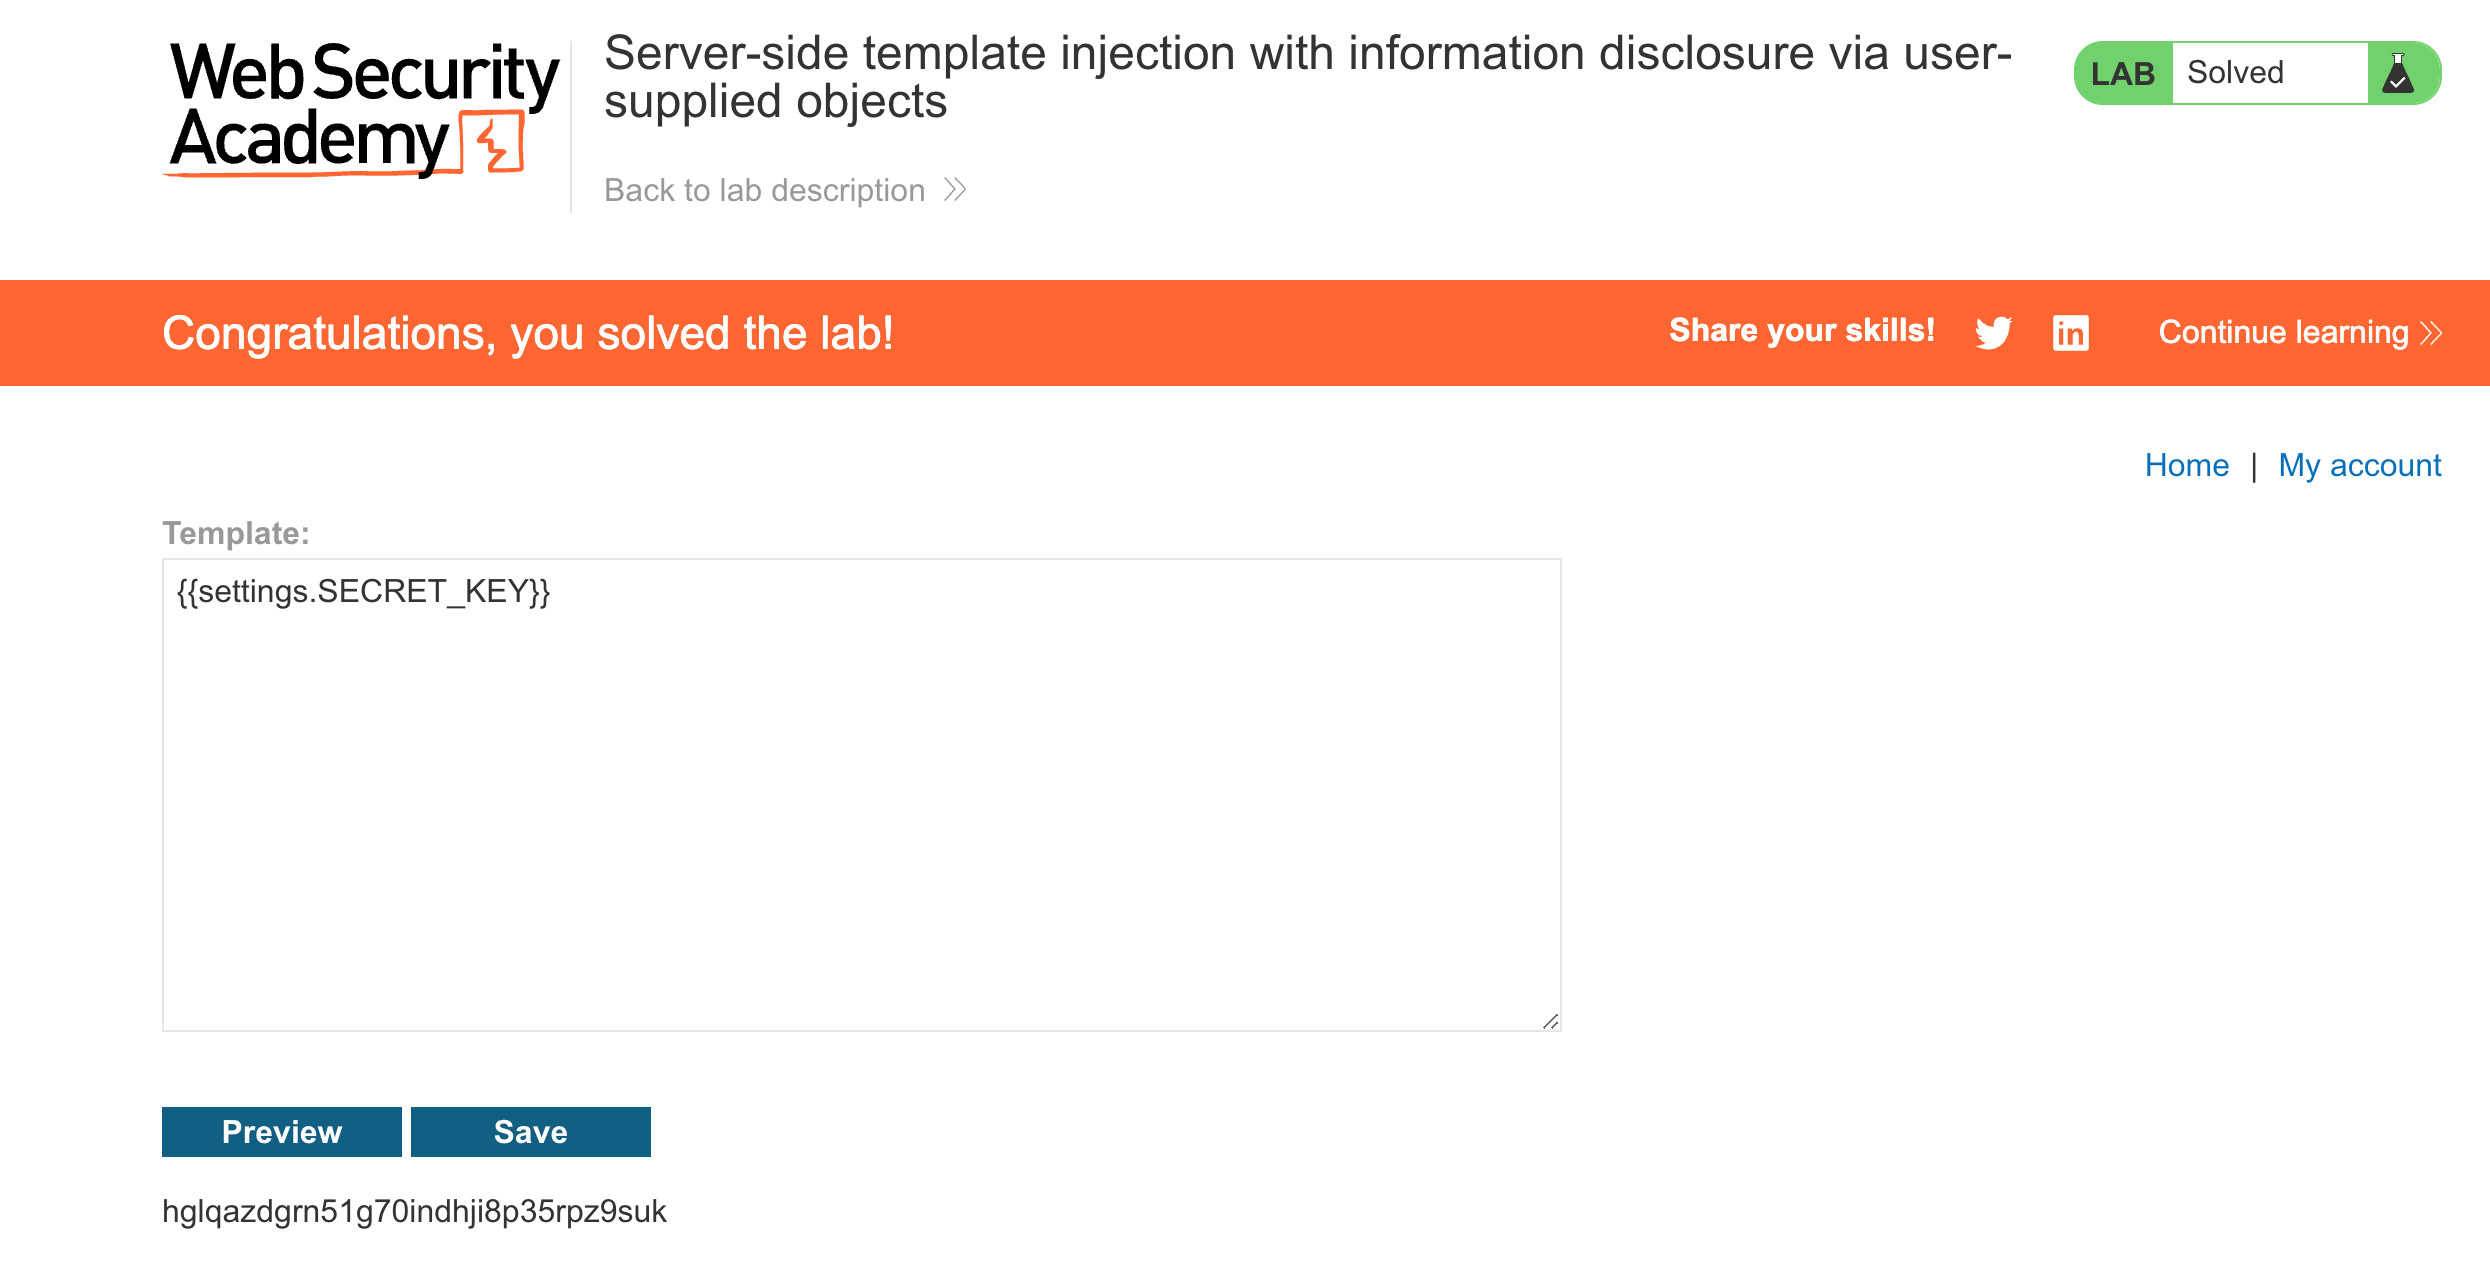Open the Back to lab description link

(764, 190)
